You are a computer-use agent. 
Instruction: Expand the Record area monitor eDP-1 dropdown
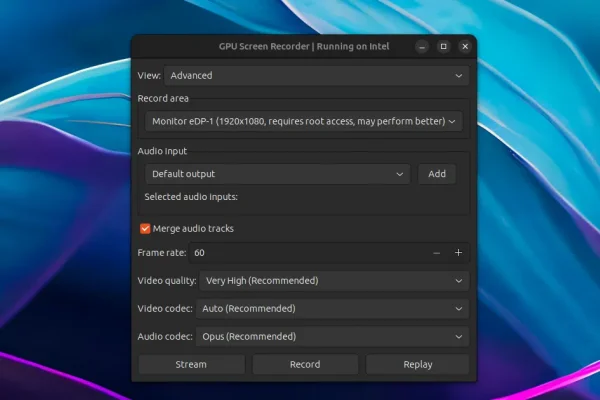point(303,121)
